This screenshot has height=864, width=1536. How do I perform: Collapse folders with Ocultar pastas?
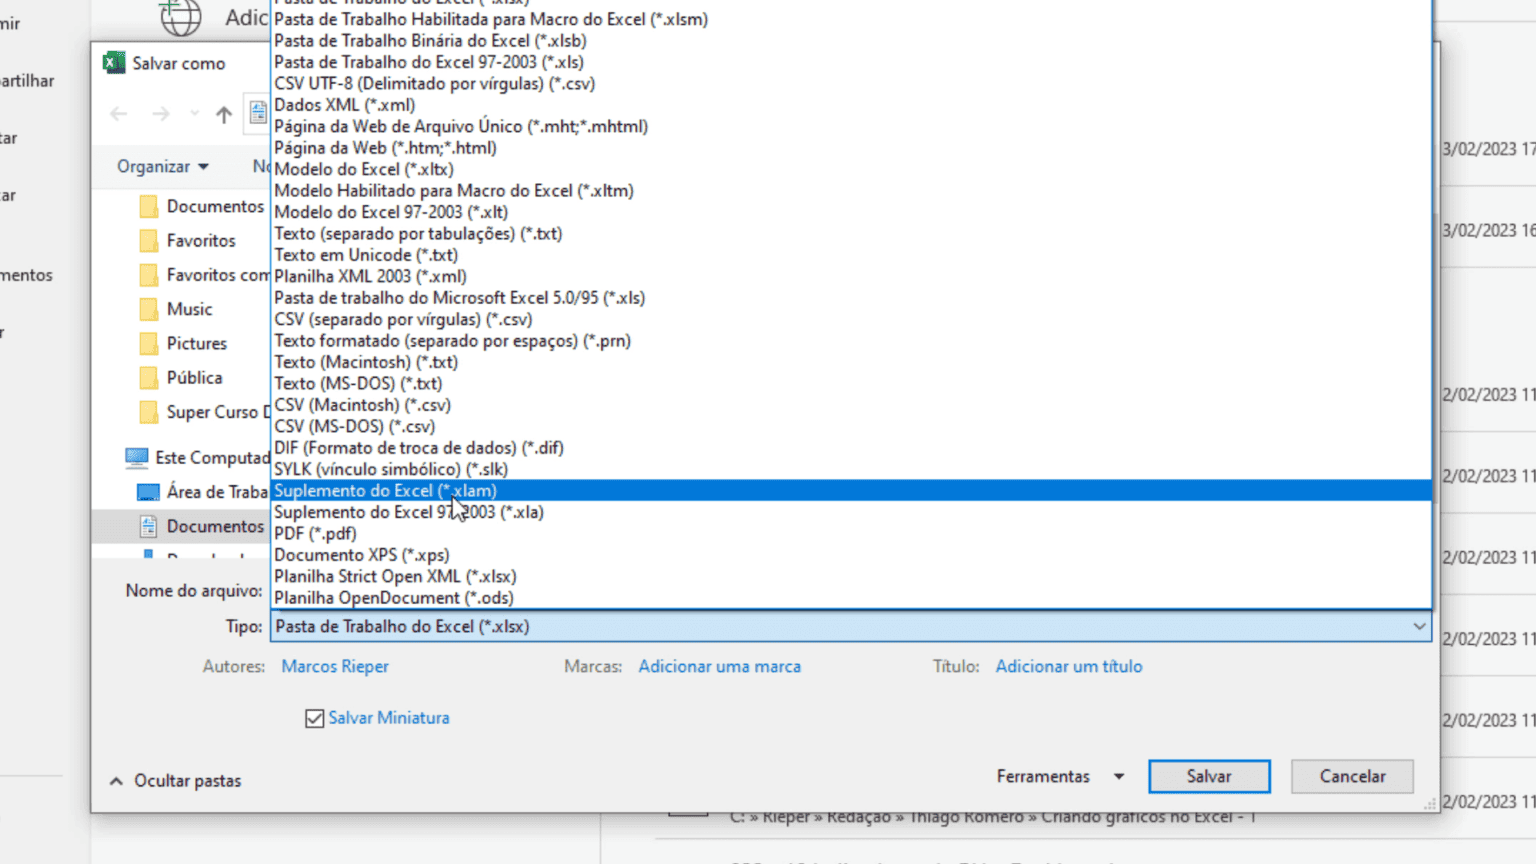coord(176,781)
